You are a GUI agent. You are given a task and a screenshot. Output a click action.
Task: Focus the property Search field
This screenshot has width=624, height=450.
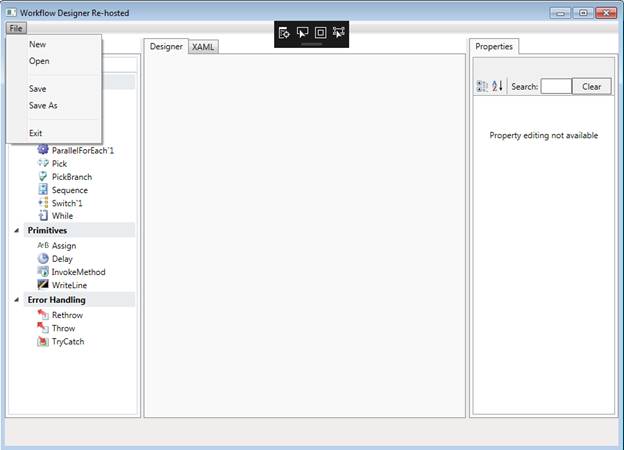[556, 86]
